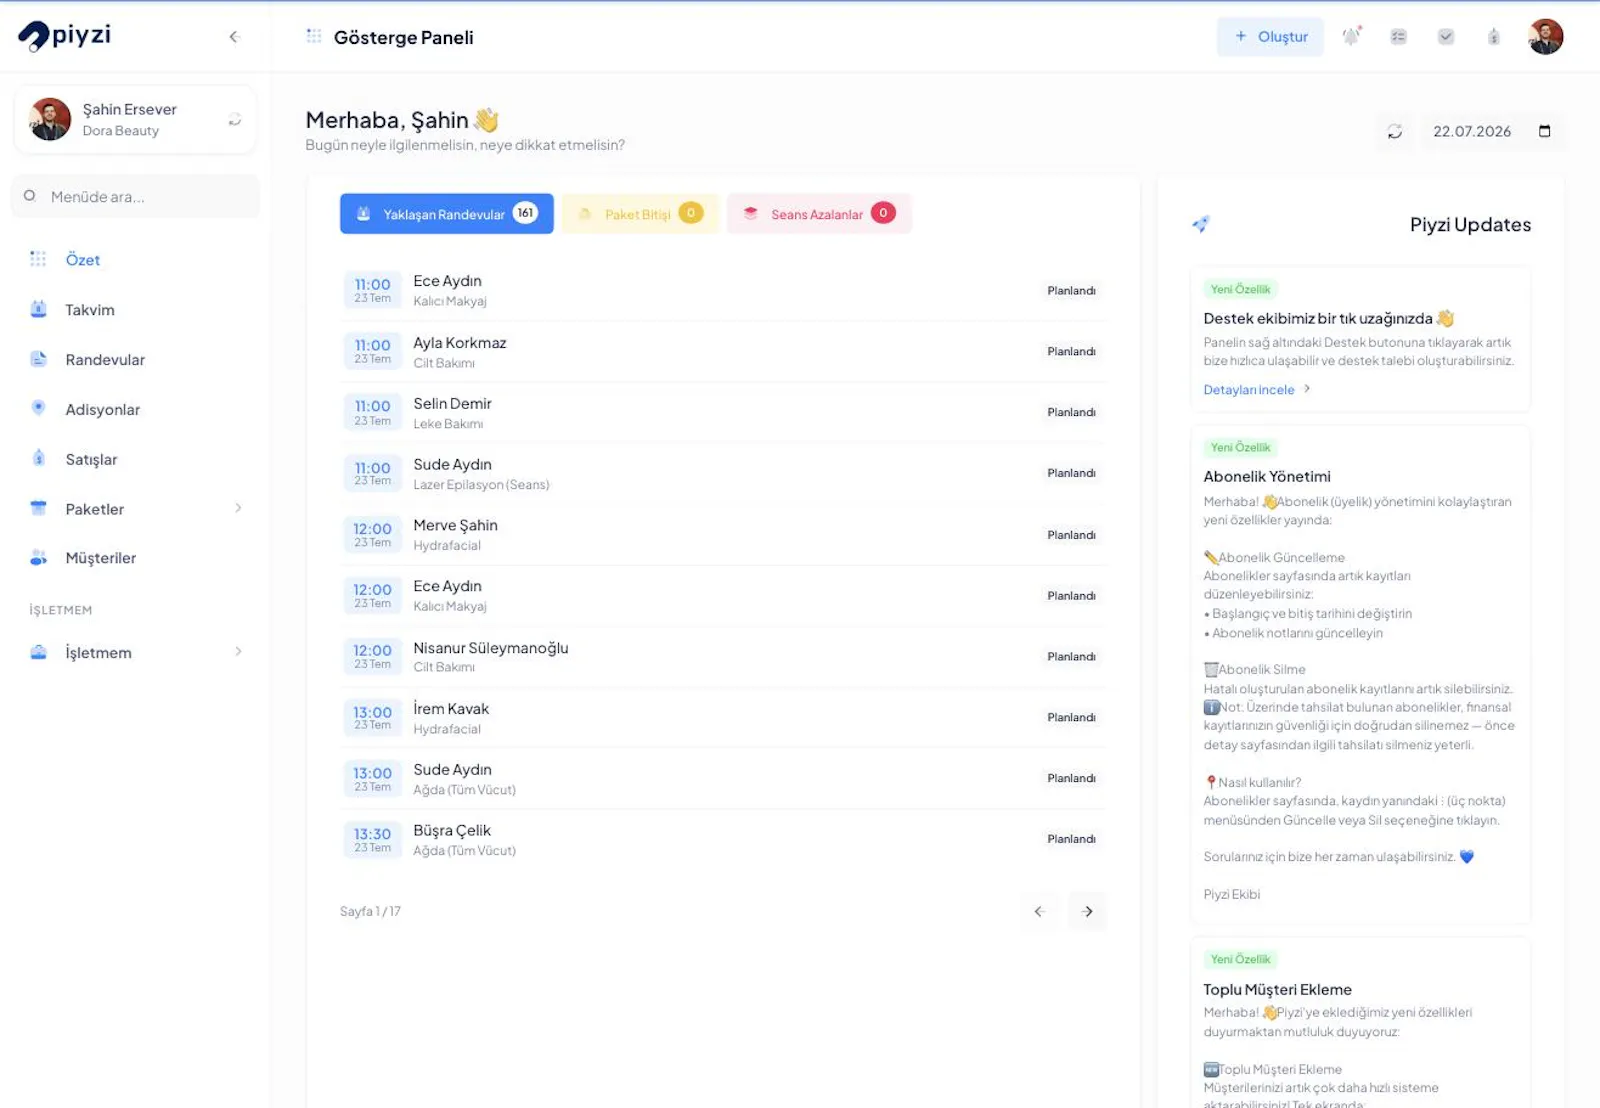This screenshot has width=1600, height=1108.
Task: Click the search magnifier icon in the sidebar
Action: [x=30, y=196]
